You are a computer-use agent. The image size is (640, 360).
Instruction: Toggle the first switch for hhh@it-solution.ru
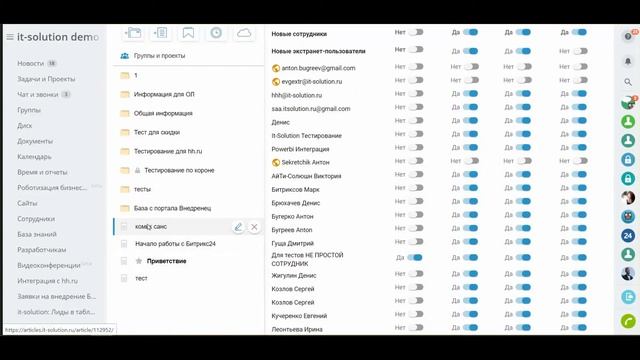[x=416, y=94]
